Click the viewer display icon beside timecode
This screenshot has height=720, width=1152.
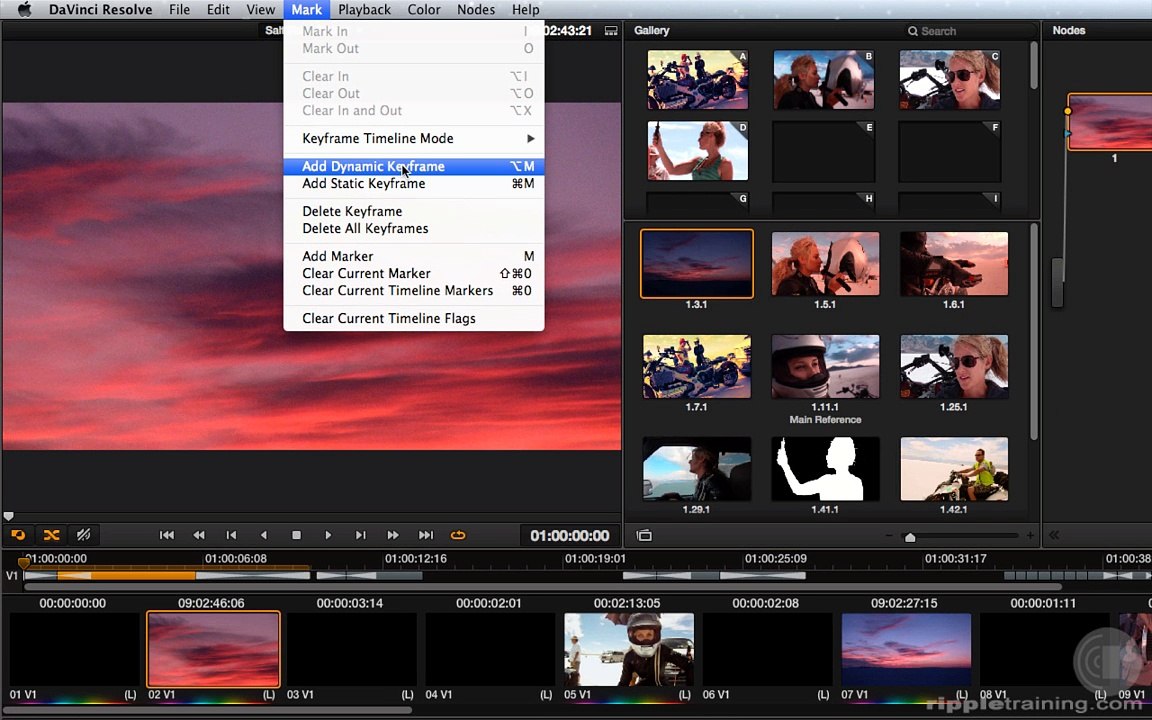pos(611,31)
